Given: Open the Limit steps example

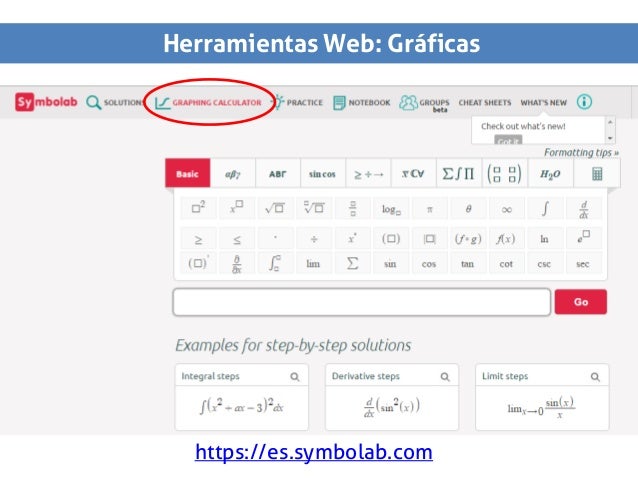Looking at the screenshot, I should (x=542, y=397).
